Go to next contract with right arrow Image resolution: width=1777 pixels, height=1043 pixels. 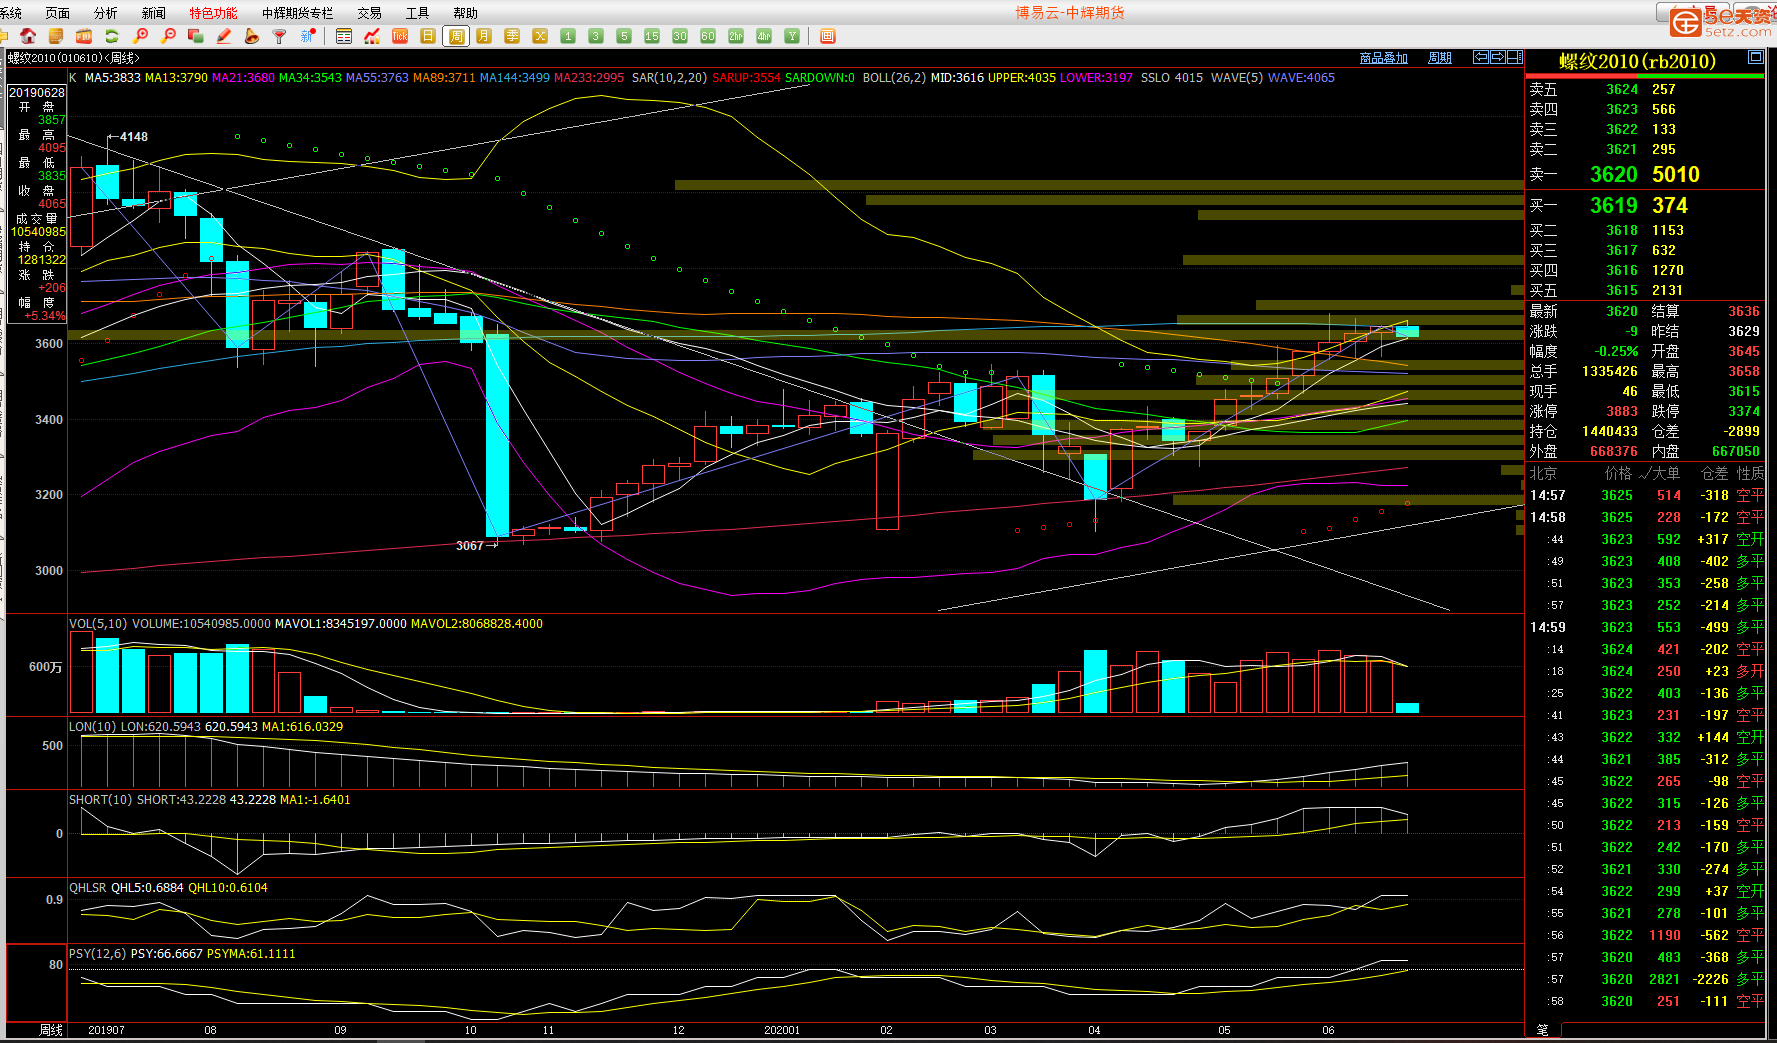coord(1498,57)
